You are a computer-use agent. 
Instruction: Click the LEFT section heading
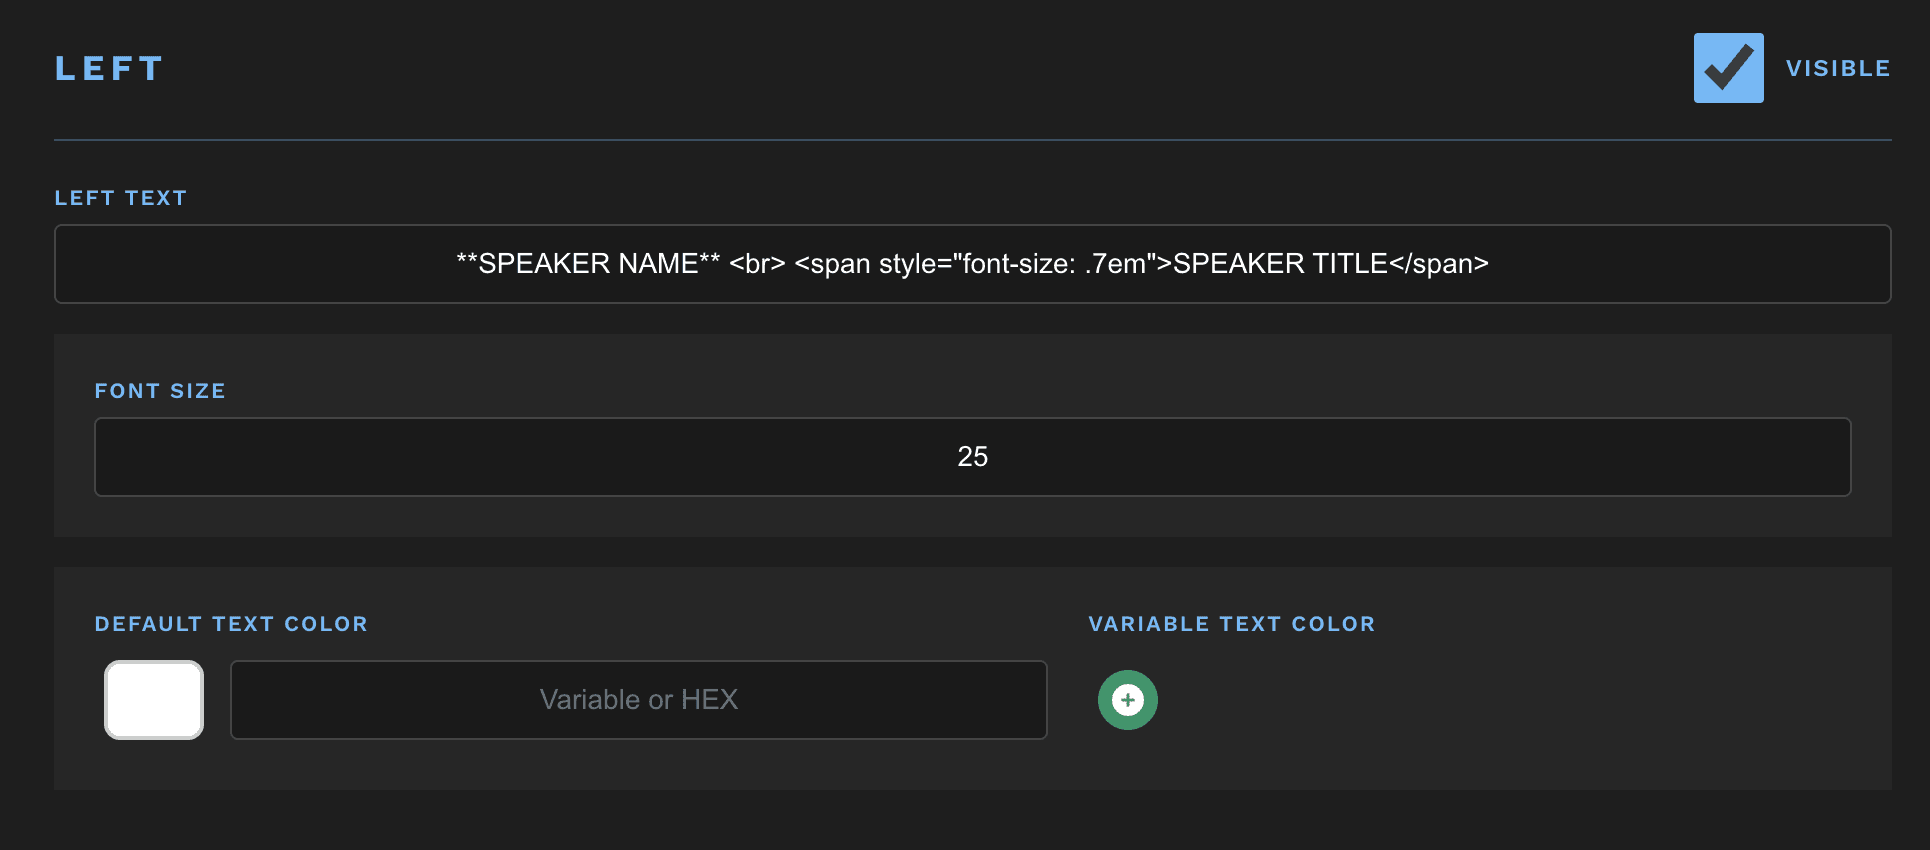[x=109, y=68]
